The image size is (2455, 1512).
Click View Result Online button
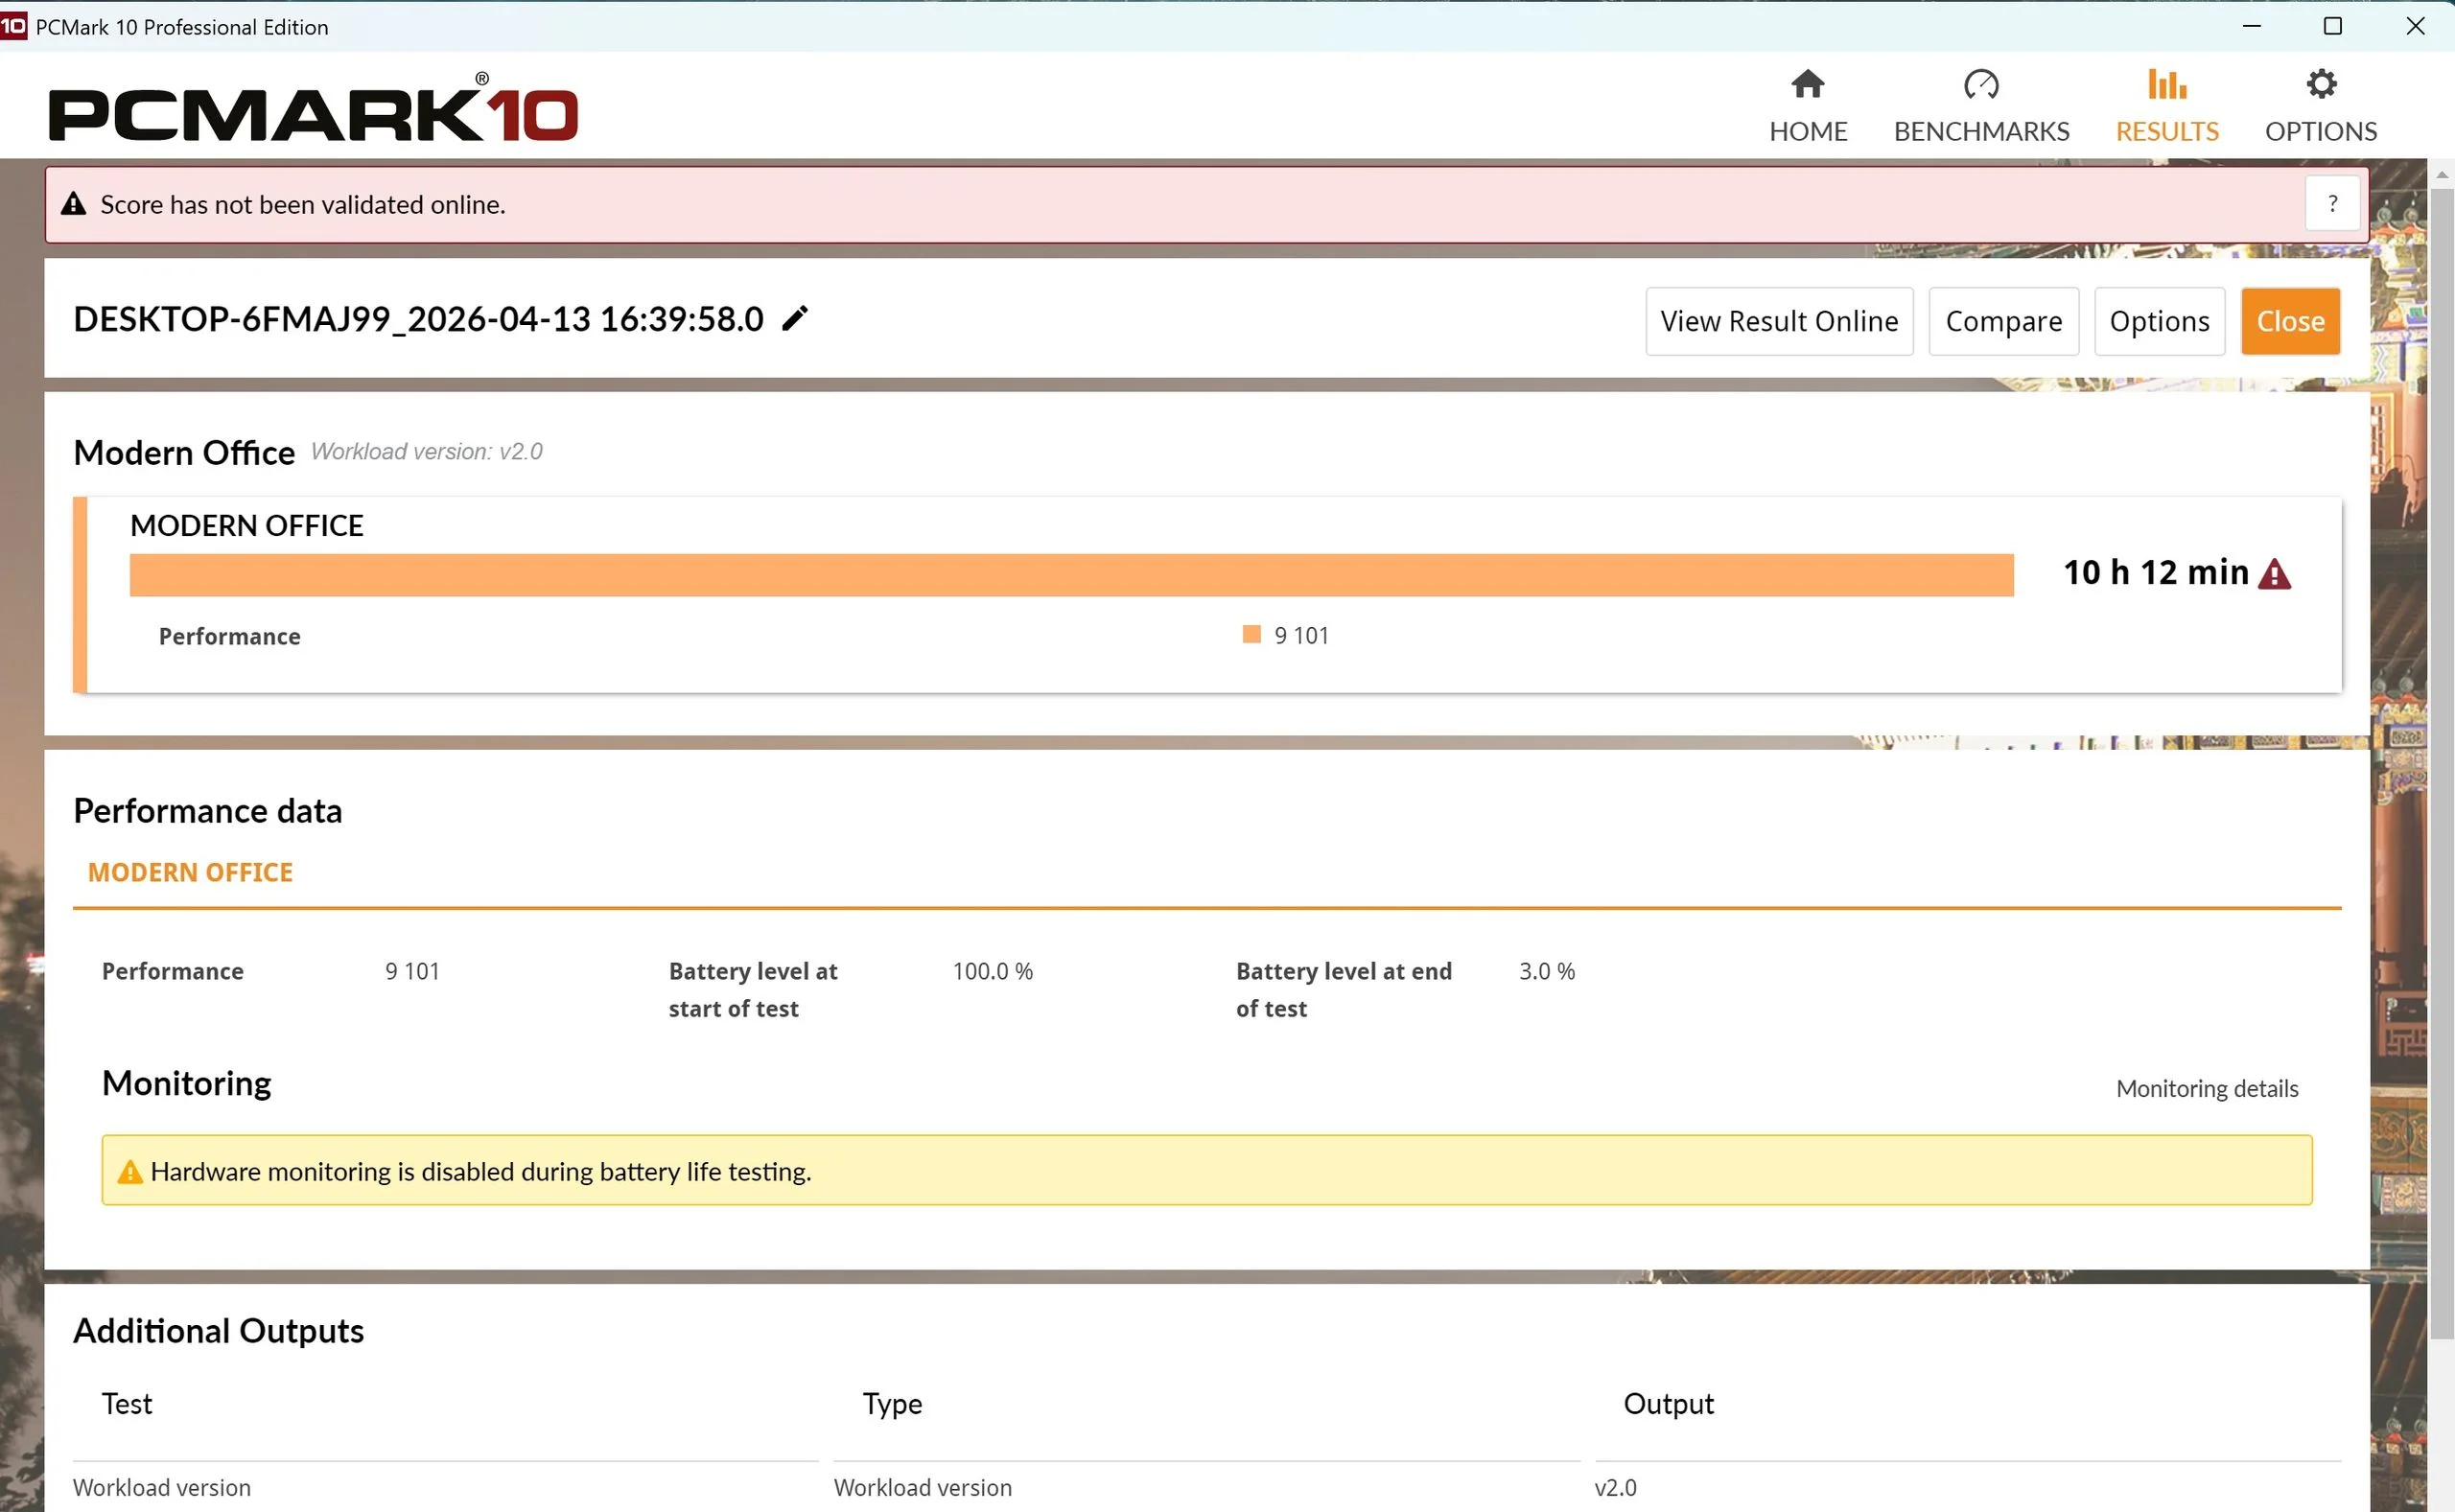(x=1778, y=321)
